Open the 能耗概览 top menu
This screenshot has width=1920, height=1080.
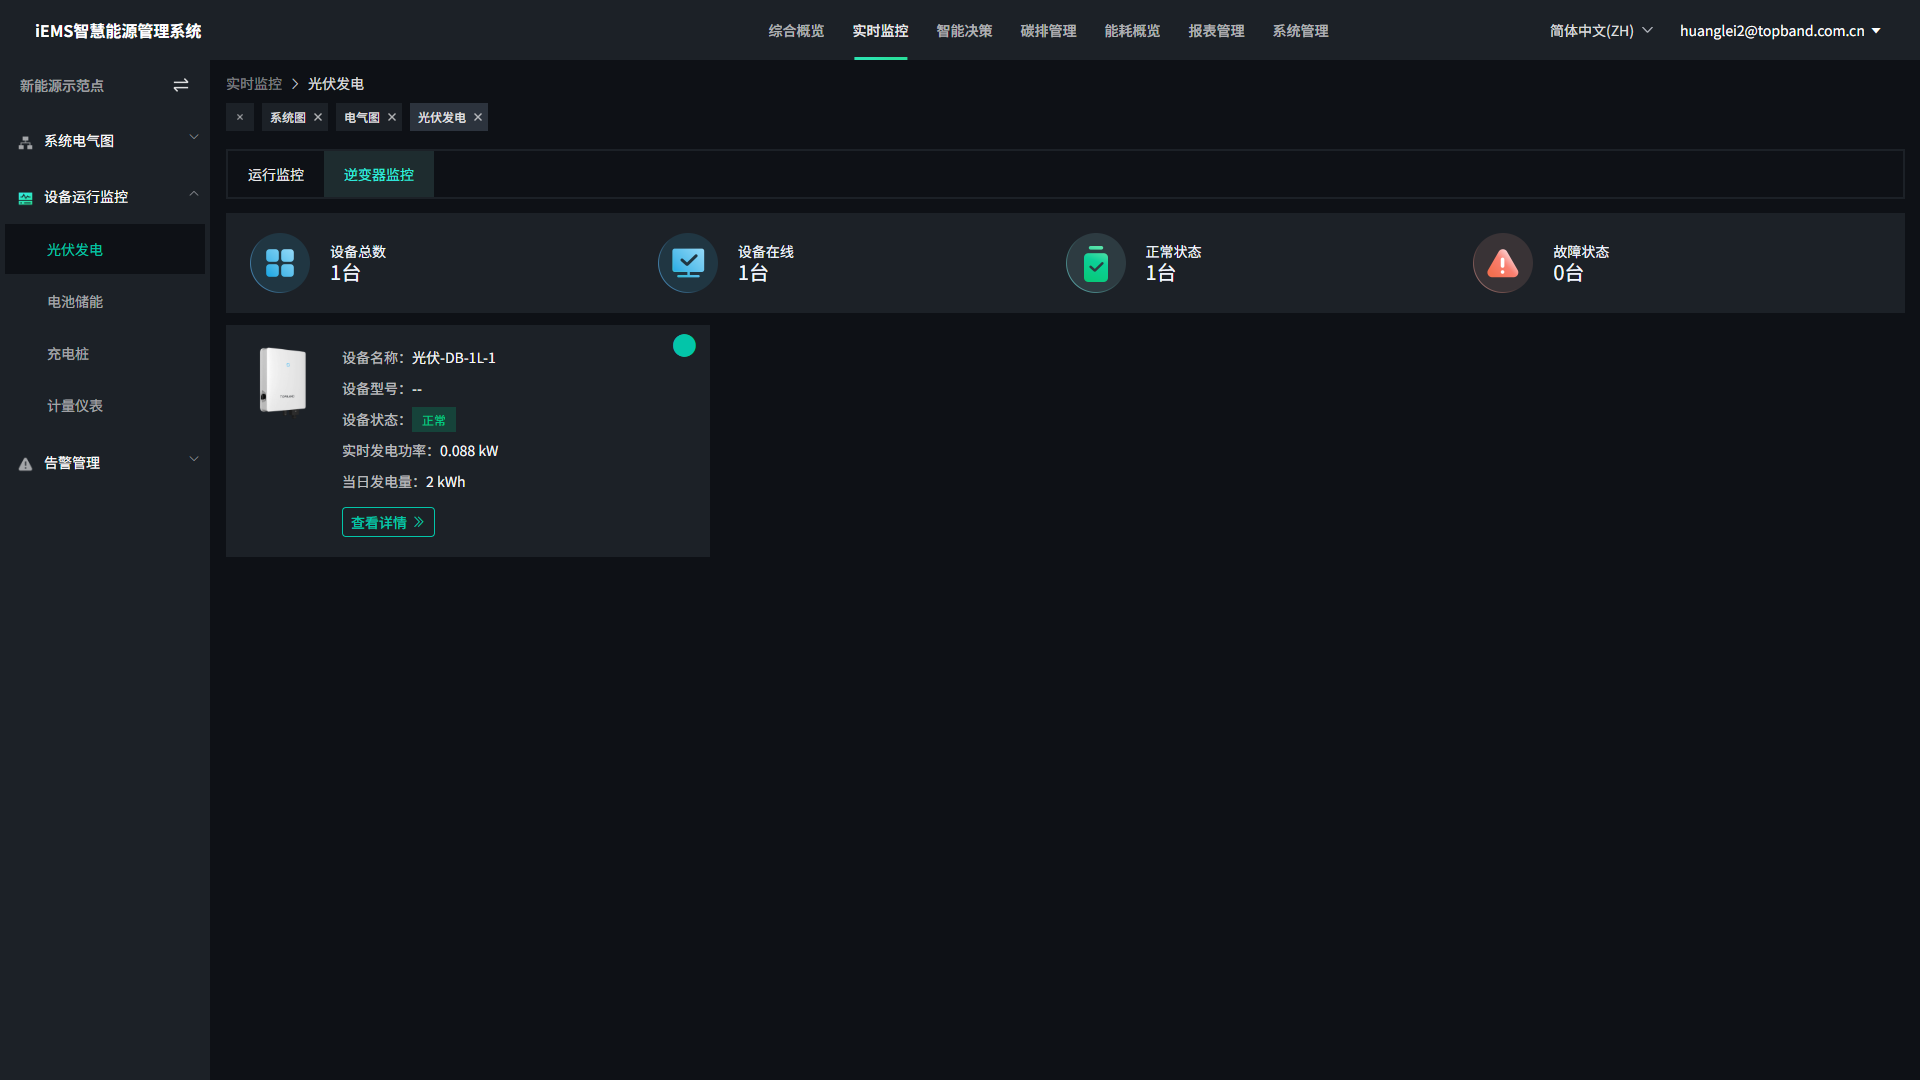click(x=1133, y=31)
